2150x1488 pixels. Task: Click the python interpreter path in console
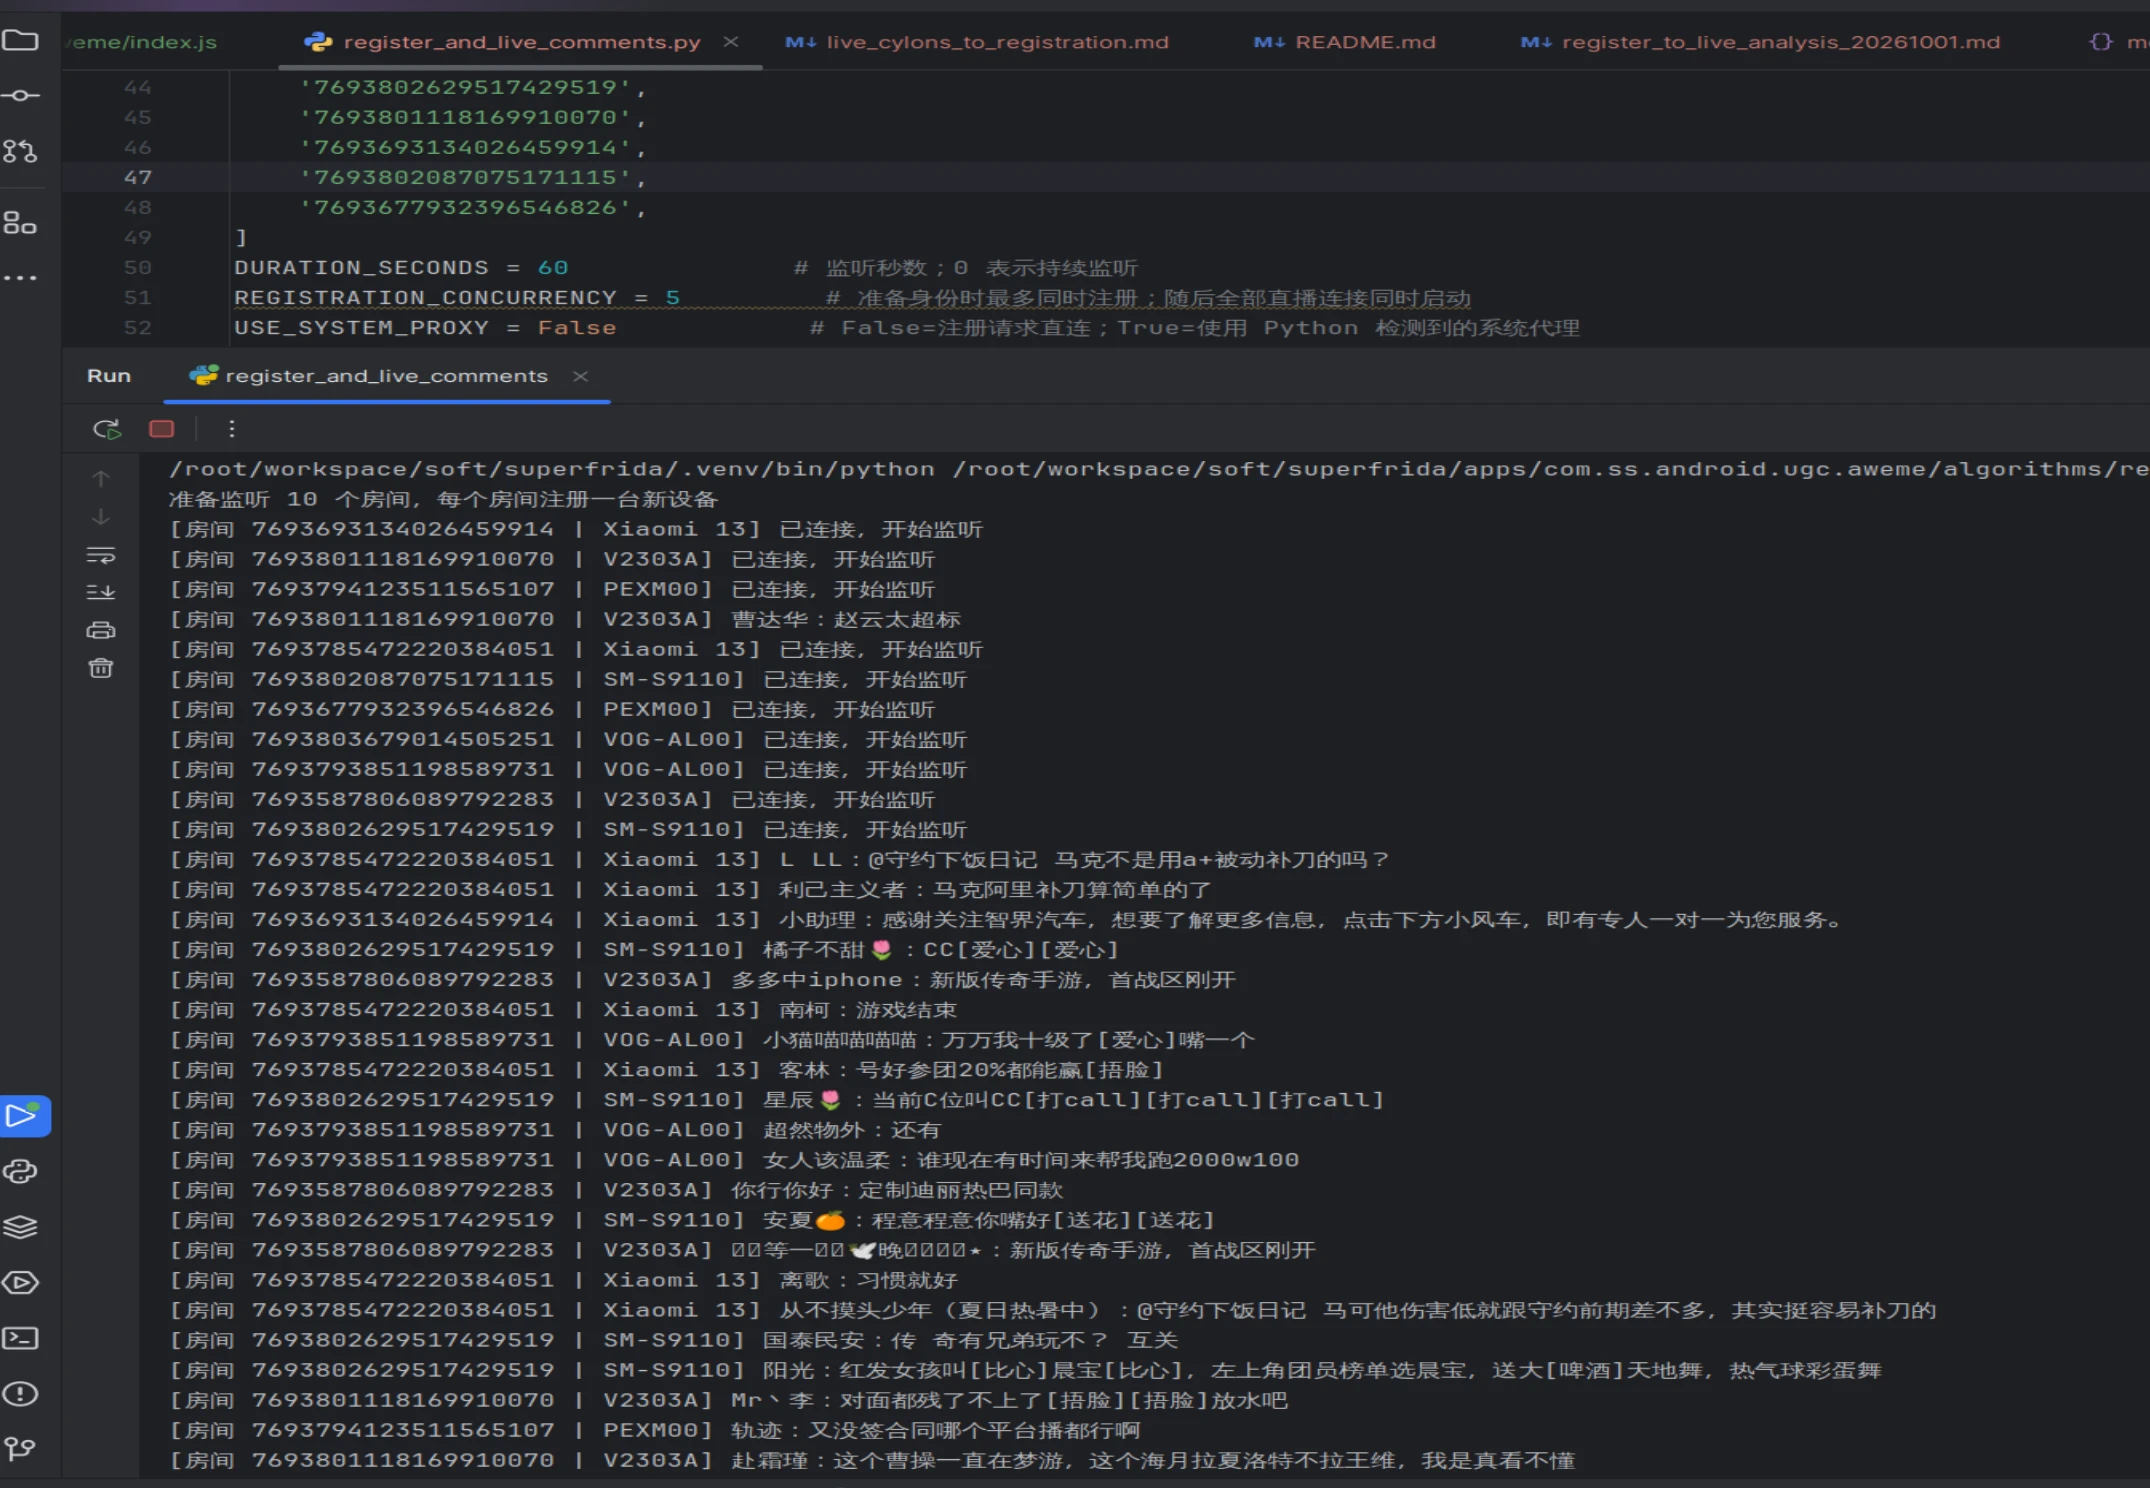pyautogui.click(x=552, y=469)
